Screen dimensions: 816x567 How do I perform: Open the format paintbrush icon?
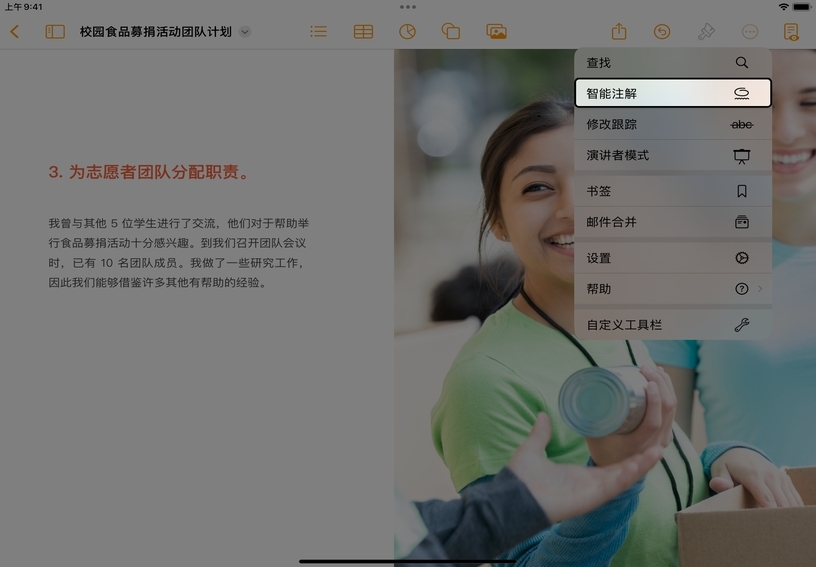(706, 32)
